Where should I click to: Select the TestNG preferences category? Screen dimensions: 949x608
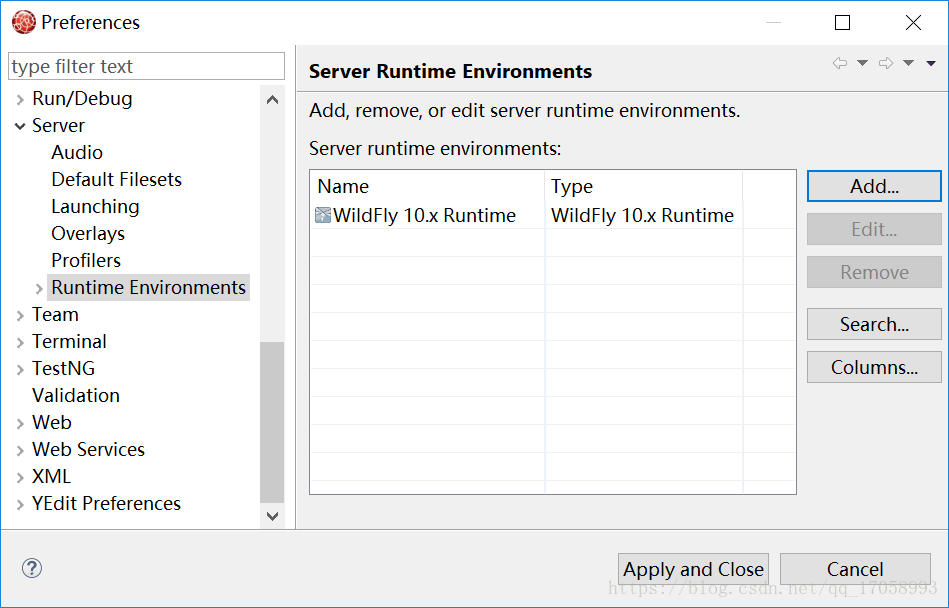tap(63, 368)
